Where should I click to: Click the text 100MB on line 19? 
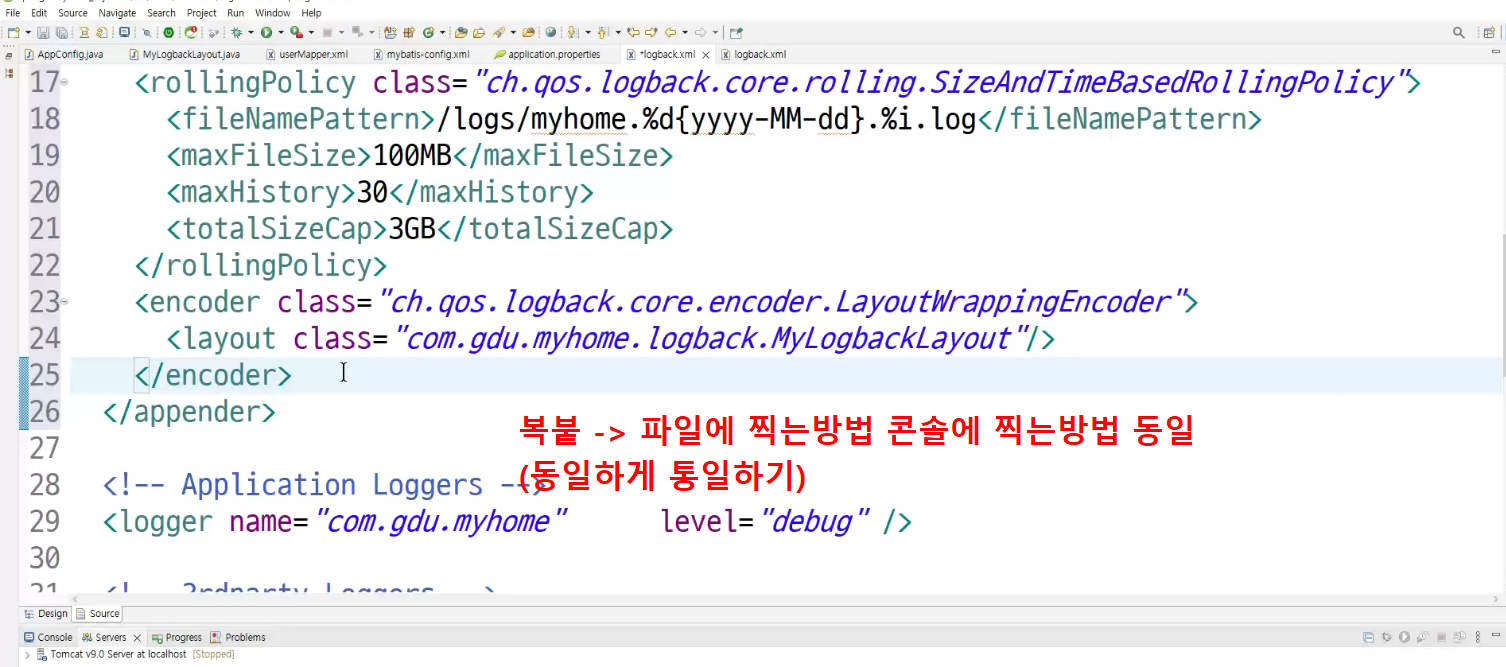(413, 156)
